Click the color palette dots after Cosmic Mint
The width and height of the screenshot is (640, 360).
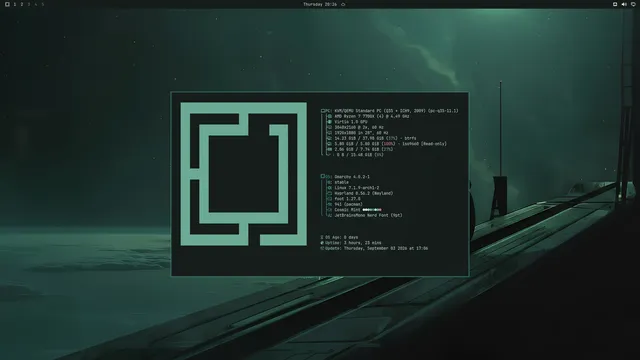pyautogui.click(x=372, y=210)
